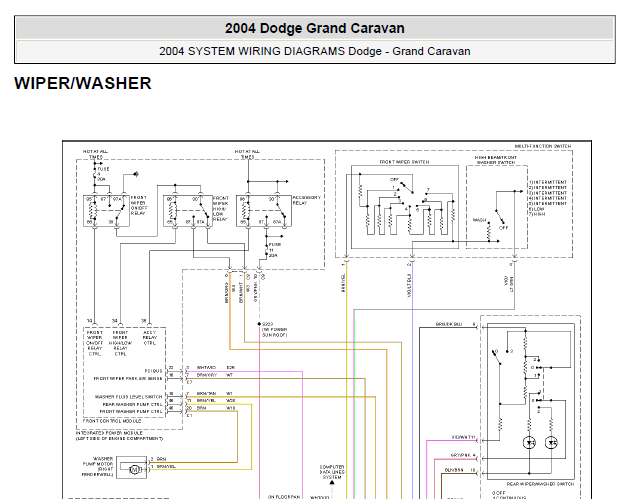Viewport: 640px width, 499px height.
Task: Click the MULTI-FUNCTION SWITCH label
Action: tap(543, 146)
